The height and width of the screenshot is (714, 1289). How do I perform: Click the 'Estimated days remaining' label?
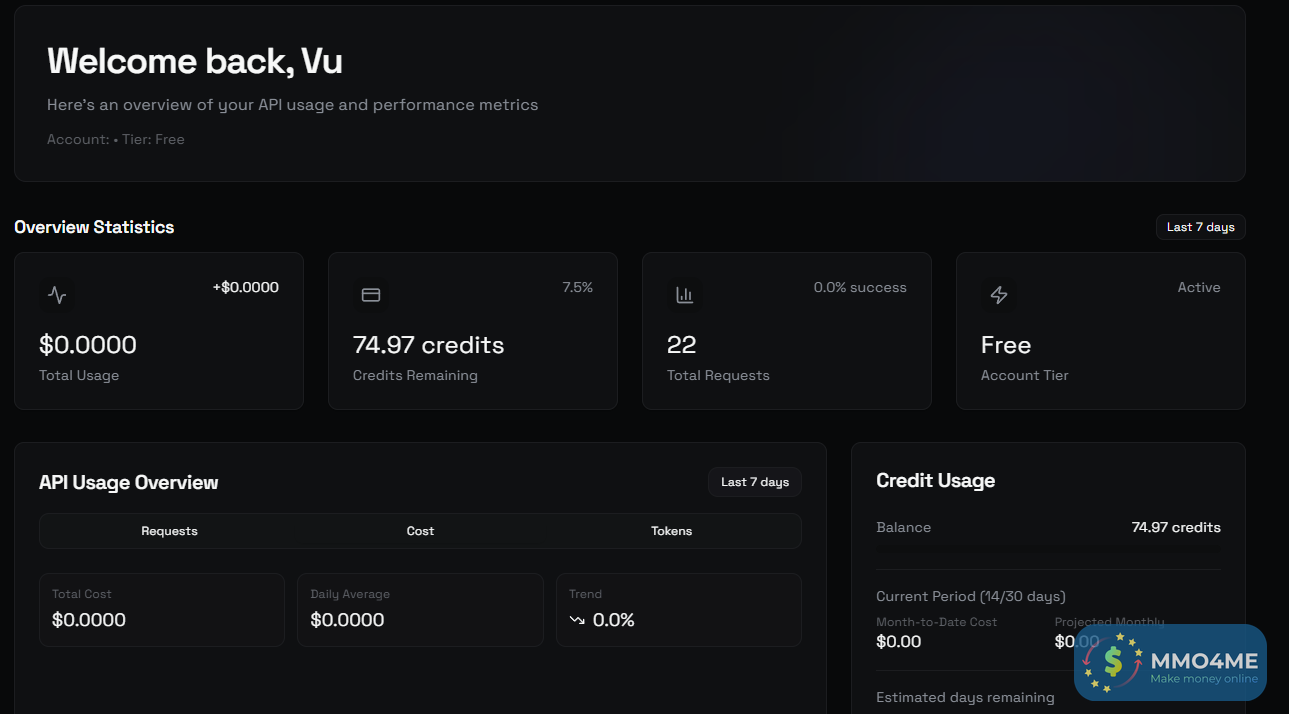[x=965, y=697]
